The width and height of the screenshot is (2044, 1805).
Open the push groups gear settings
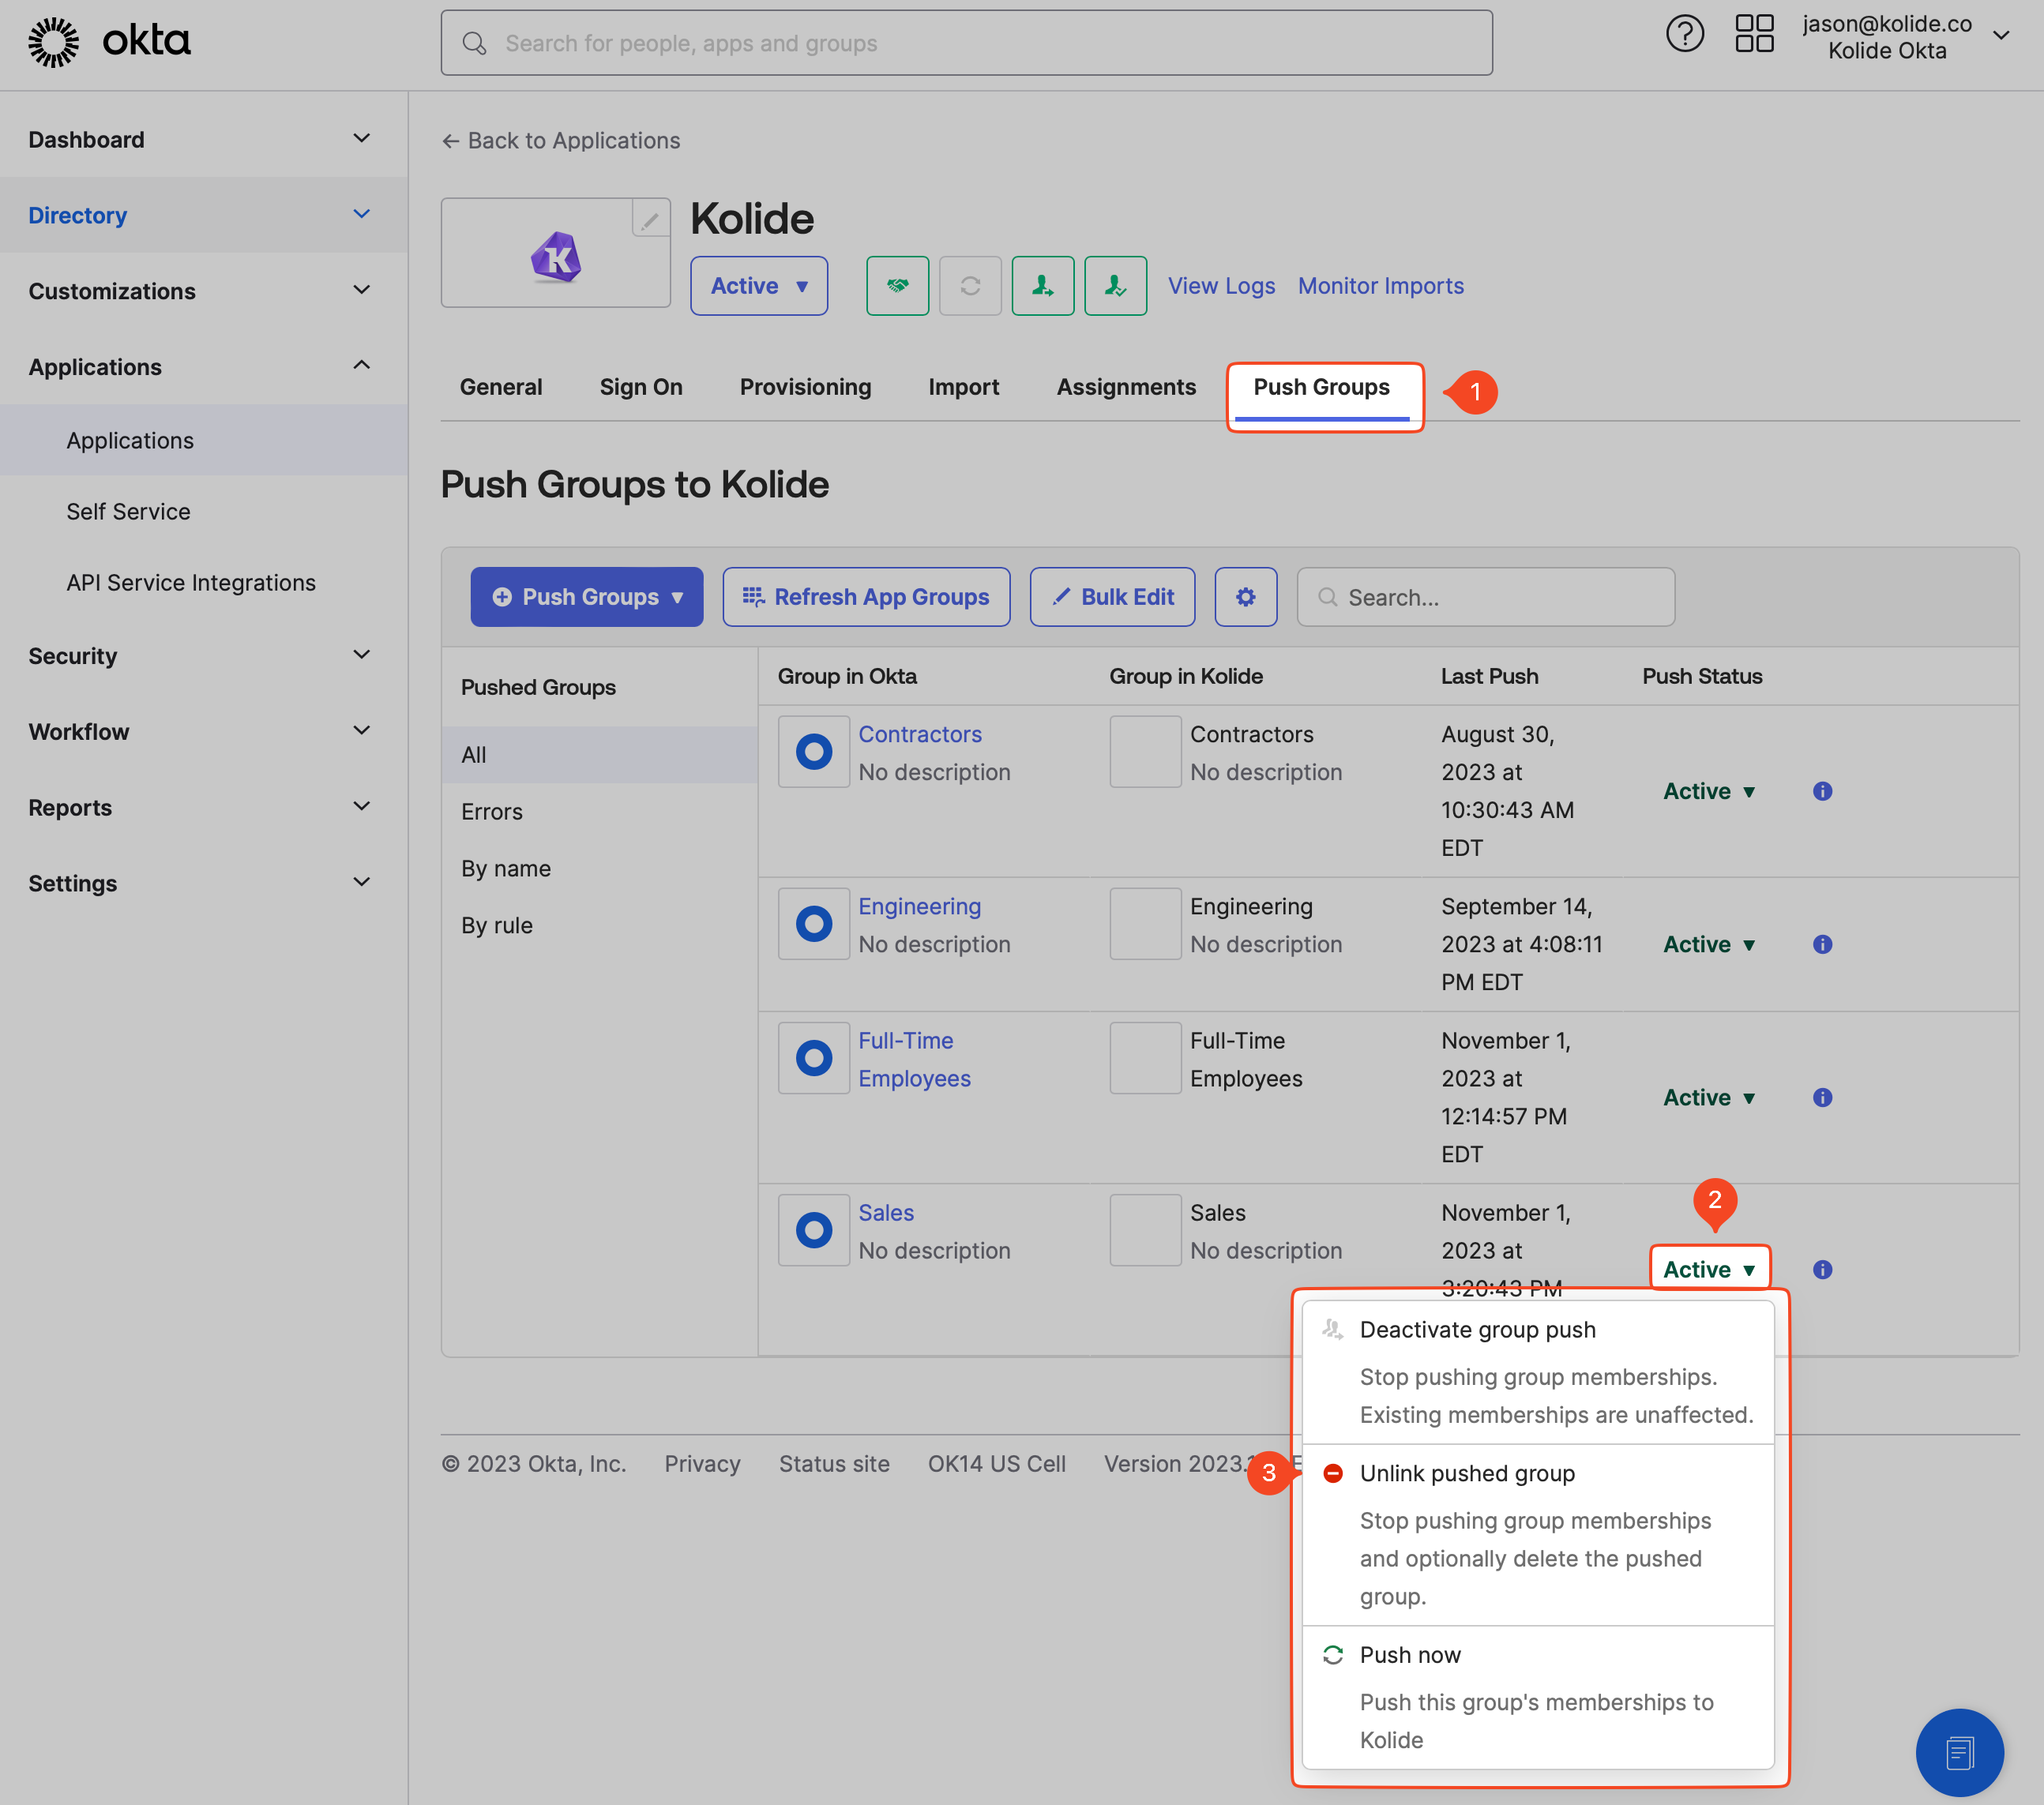pyautogui.click(x=1245, y=597)
